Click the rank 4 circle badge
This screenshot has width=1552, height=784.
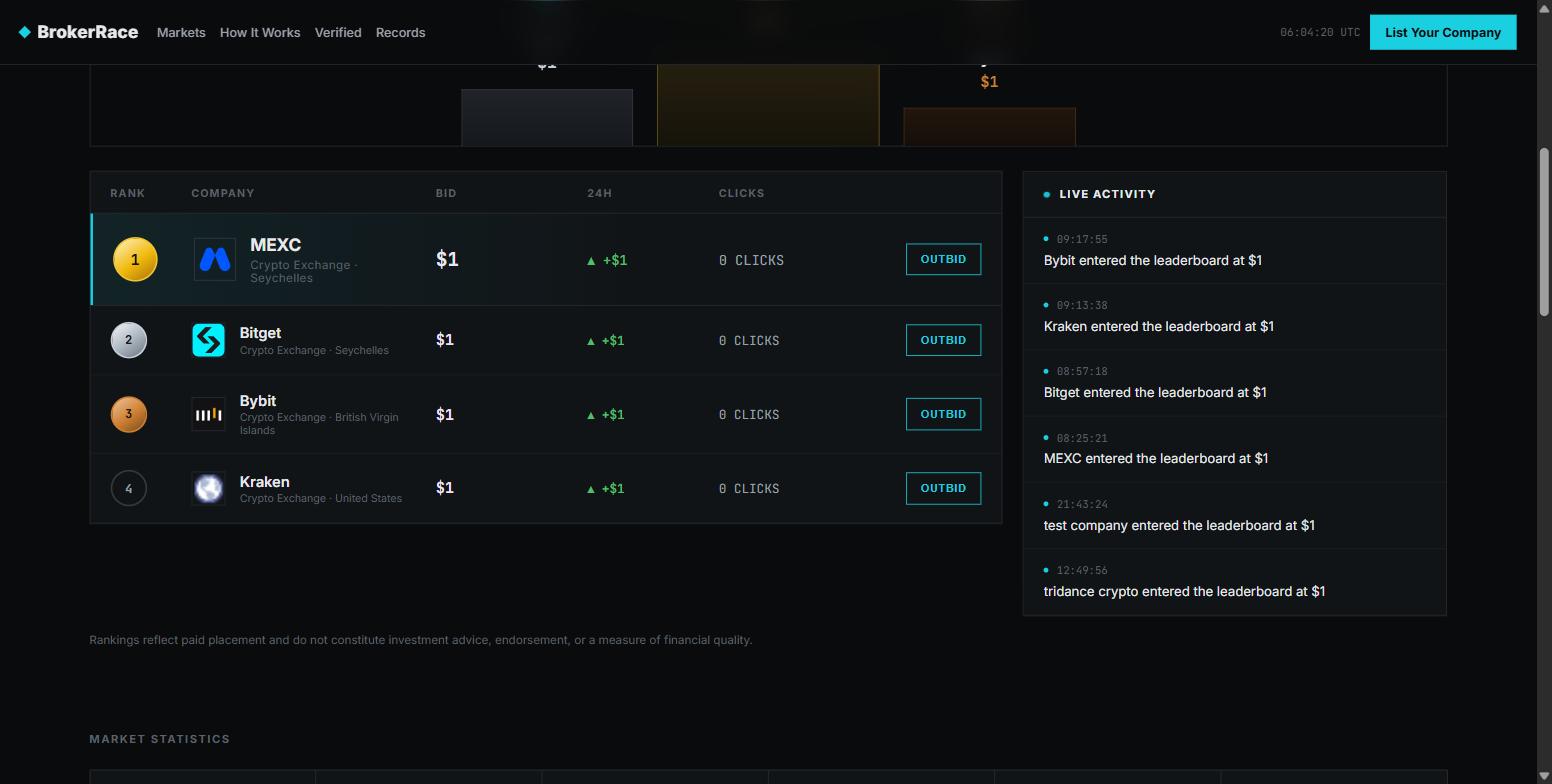[x=128, y=488]
